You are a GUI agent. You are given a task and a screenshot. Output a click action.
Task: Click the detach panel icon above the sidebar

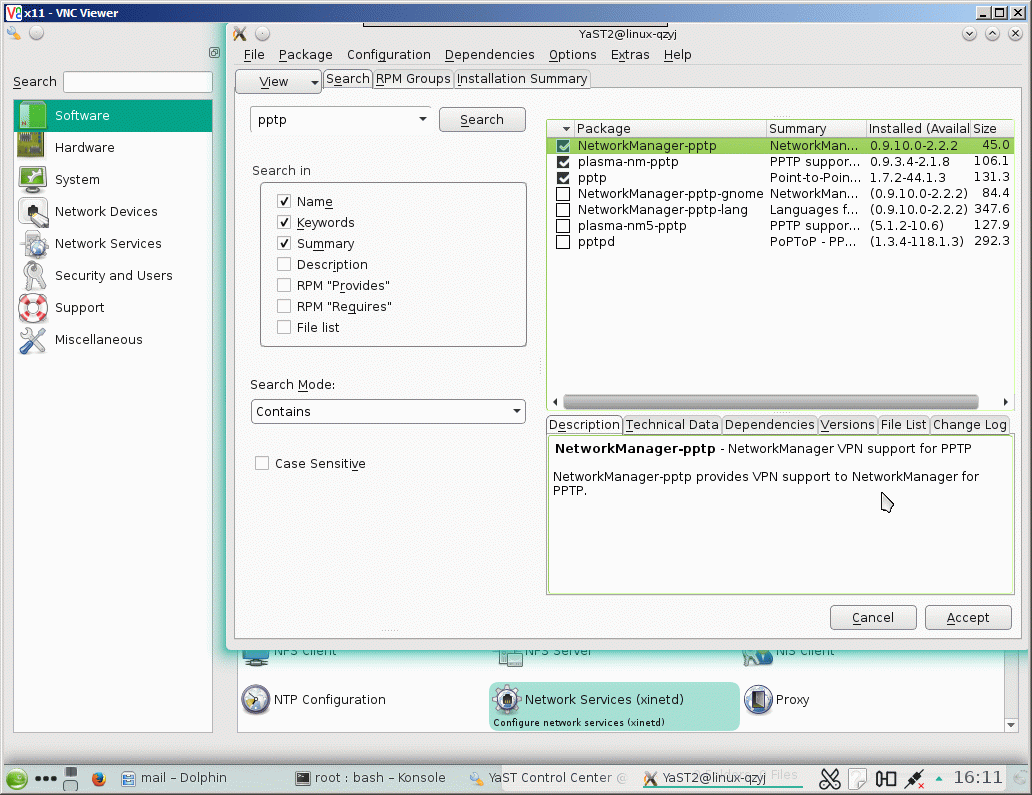point(215,53)
